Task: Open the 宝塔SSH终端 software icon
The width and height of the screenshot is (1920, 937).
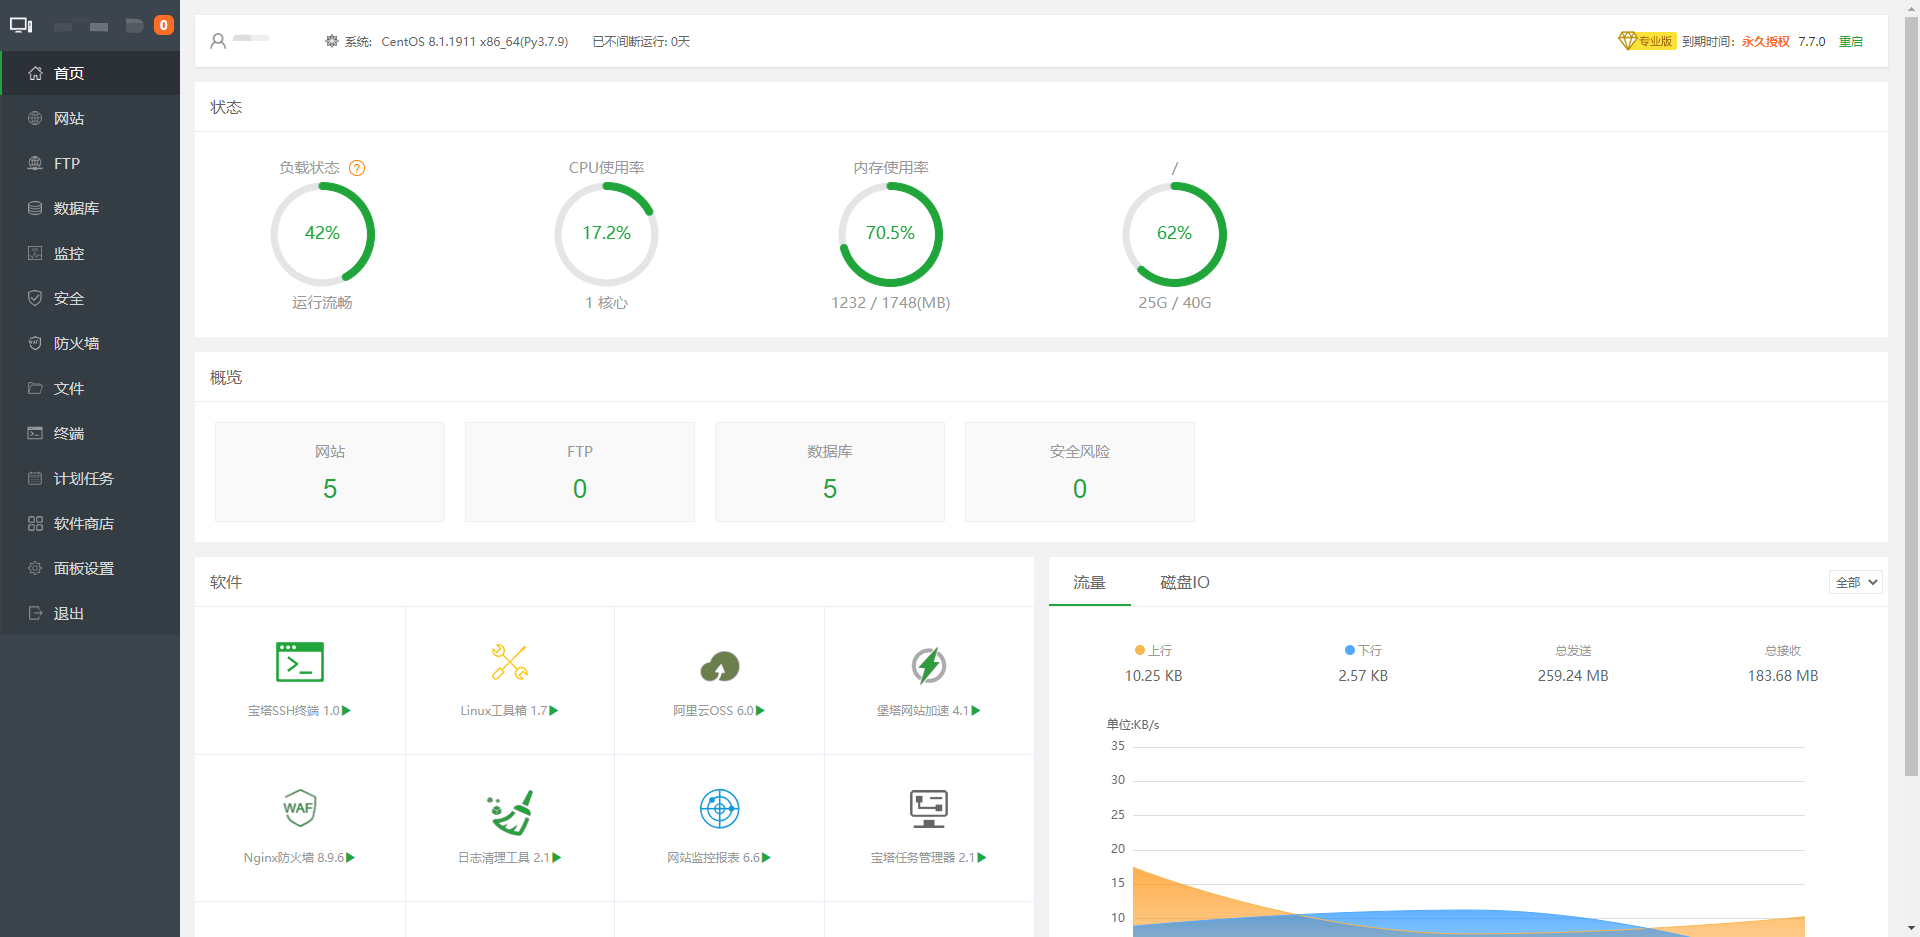Action: point(300,662)
